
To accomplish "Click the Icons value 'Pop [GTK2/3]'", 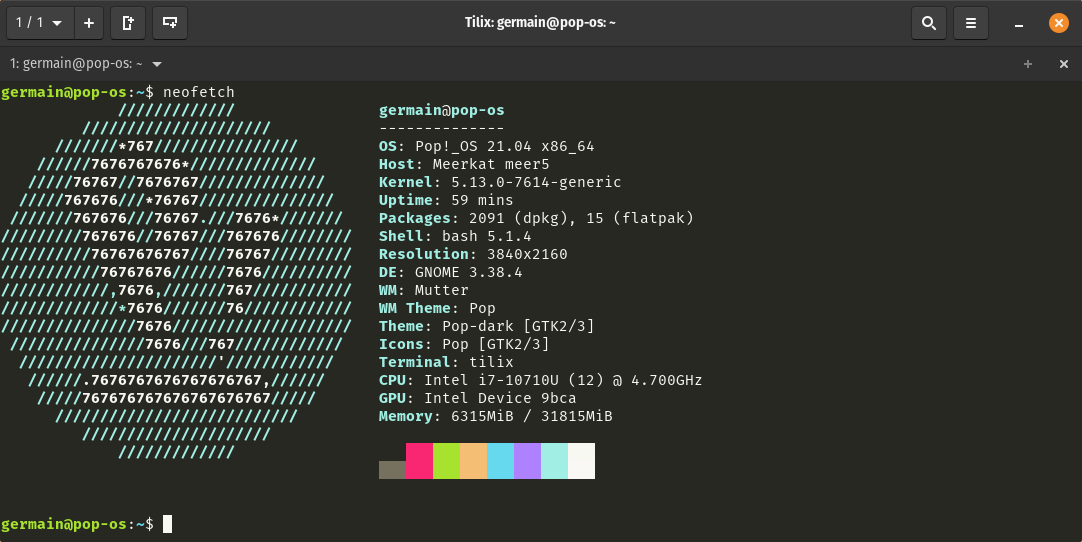I will tap(495, 344).
